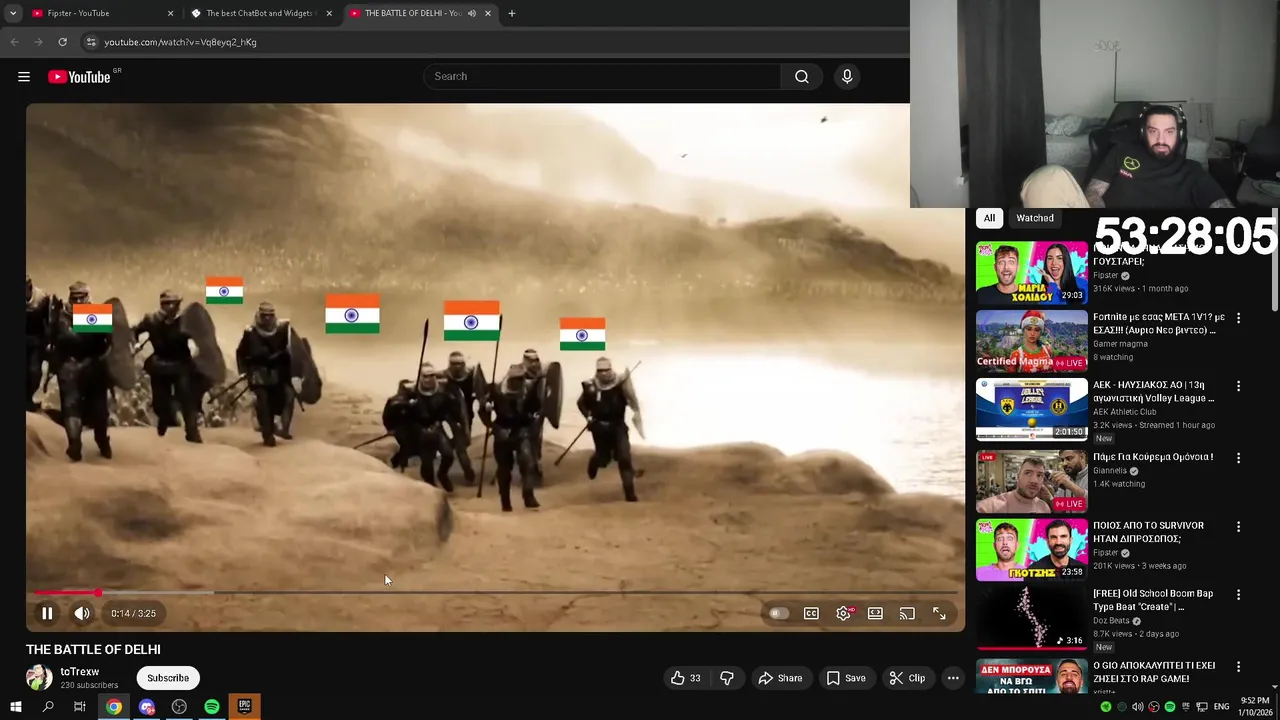This screenshot has height=720, width=1280.
Task: Open Windows taskbar search
Action: point(47,707)
